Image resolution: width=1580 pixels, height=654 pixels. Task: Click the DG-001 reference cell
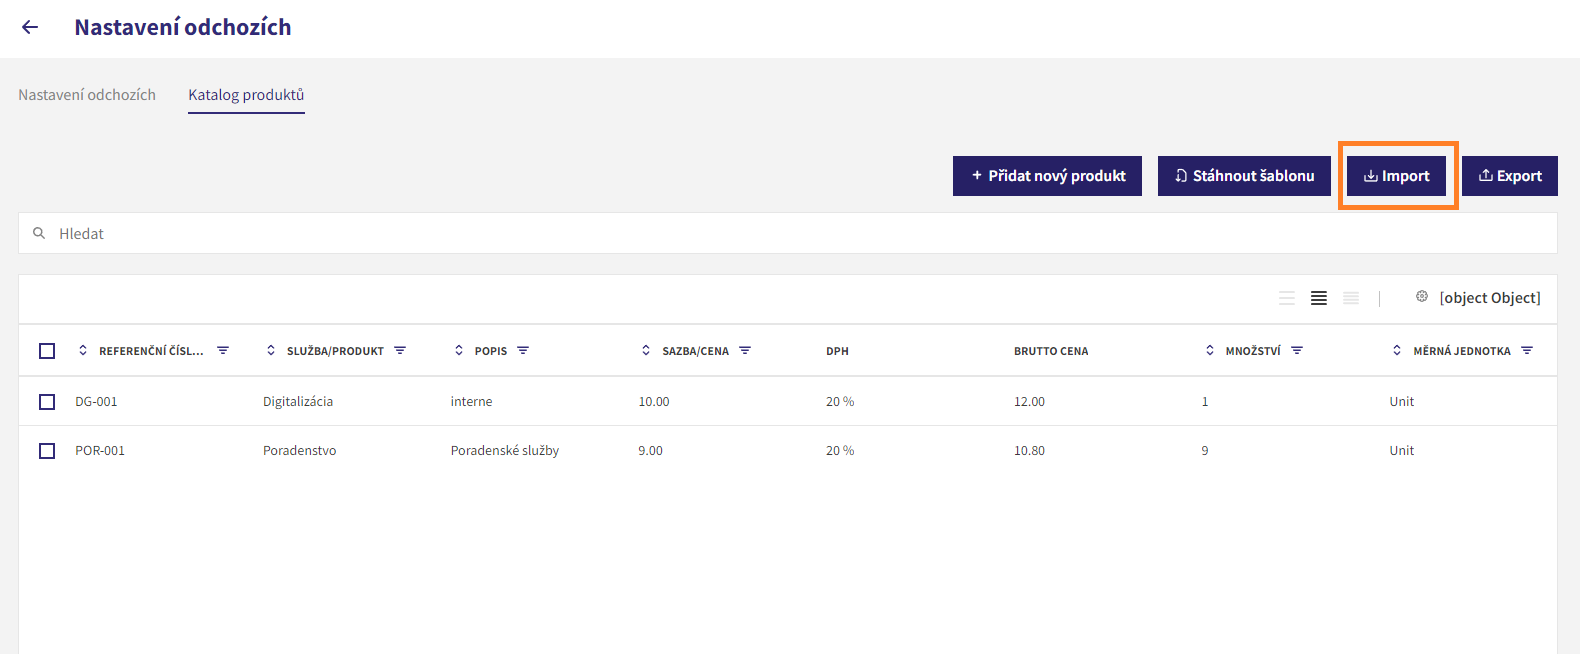pyautogui.click(x=96, y=401)
